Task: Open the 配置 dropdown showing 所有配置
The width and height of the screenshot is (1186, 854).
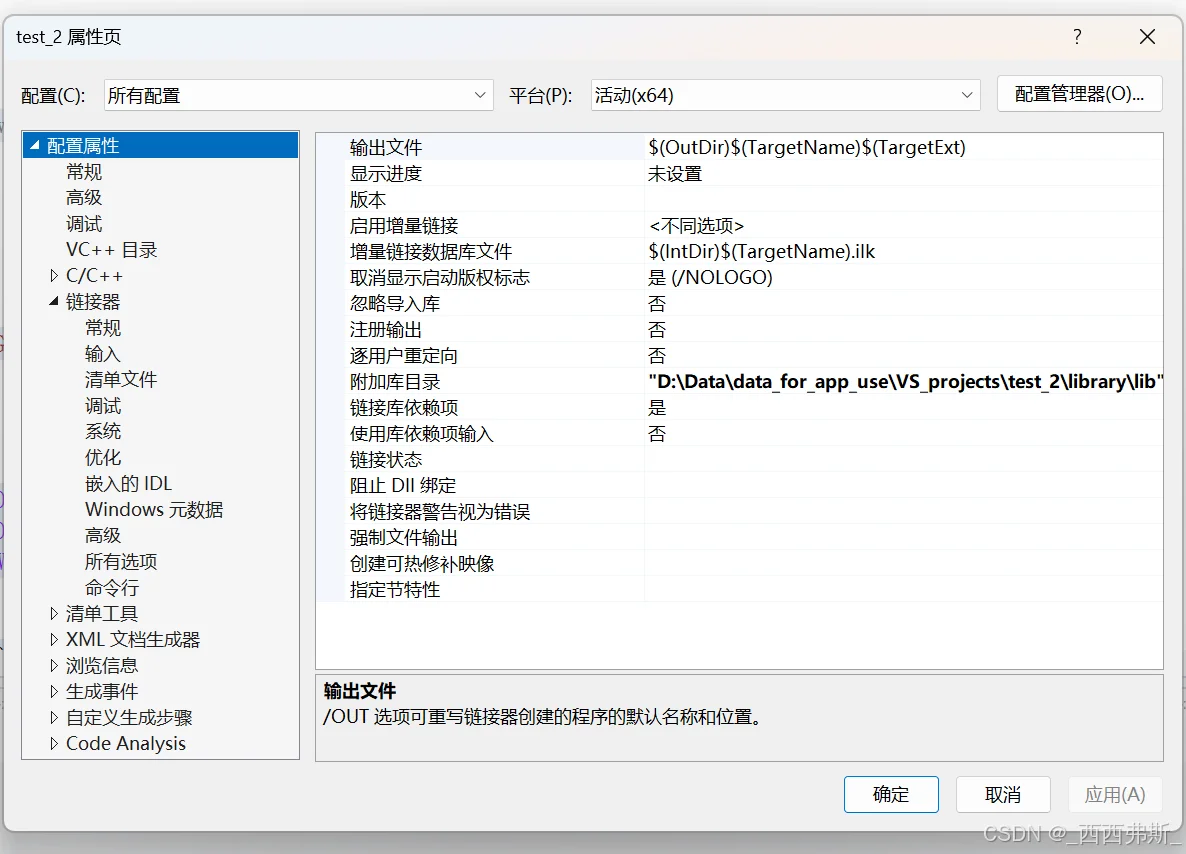Action: (x=297, y=94)
